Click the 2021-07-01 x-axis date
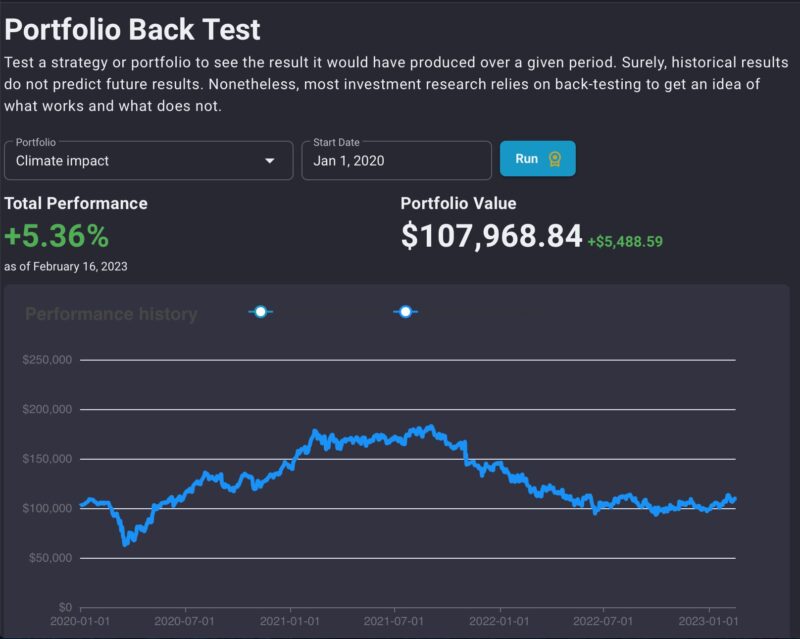The height and width of the screenshot is (639, 800). point(393,621)
